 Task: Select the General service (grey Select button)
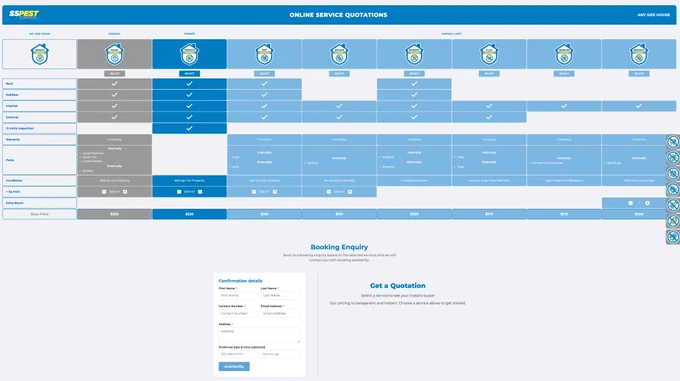[114, 74]
